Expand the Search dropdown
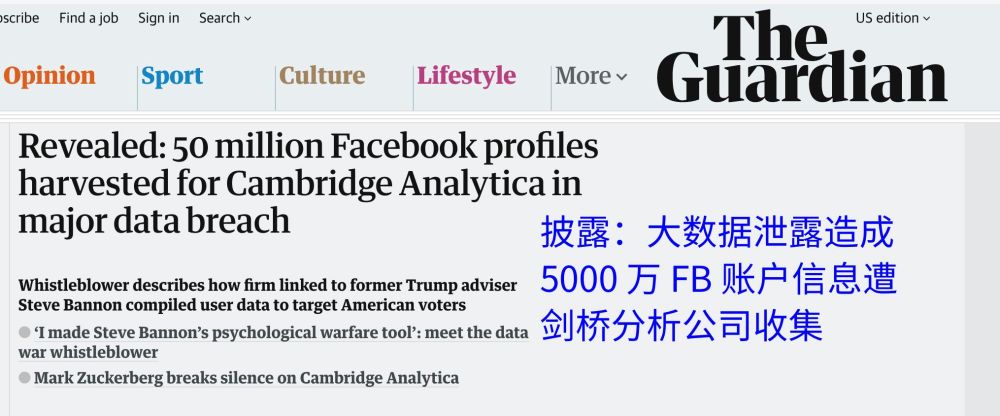Image resolution: width=1000 pixels, height=416 pixels. tap(224, 18)
